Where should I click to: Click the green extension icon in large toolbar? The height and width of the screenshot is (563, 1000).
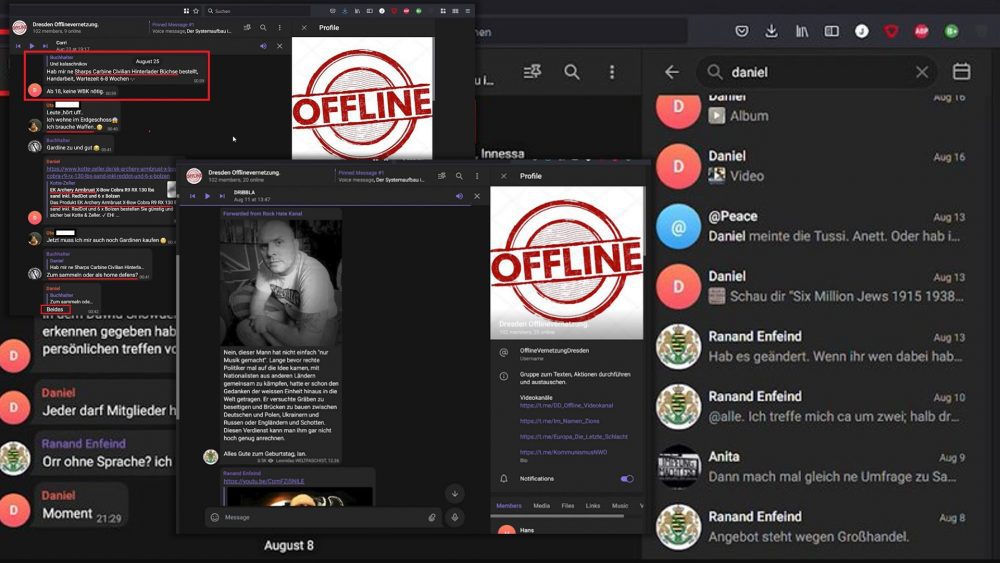click(952, 31)
